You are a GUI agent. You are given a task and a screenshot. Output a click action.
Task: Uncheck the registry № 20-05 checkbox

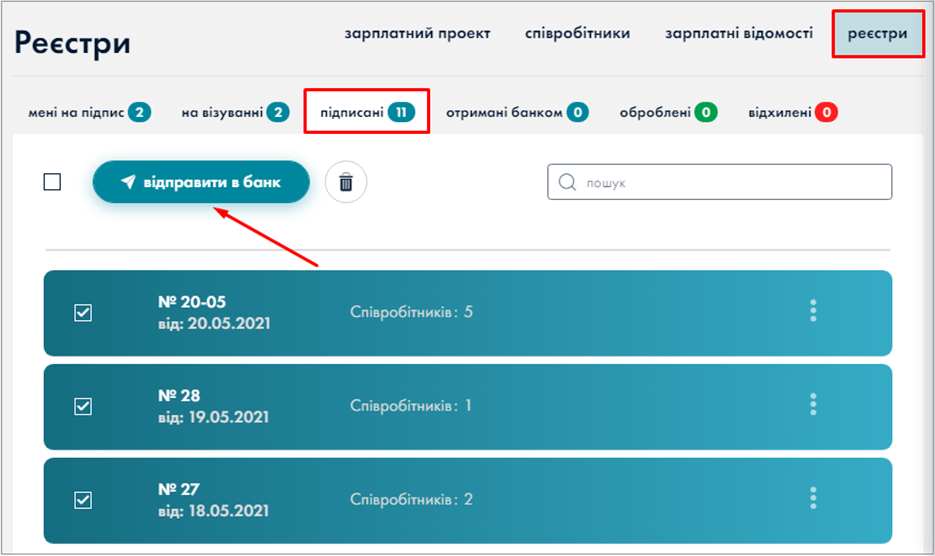pos(84,313)
